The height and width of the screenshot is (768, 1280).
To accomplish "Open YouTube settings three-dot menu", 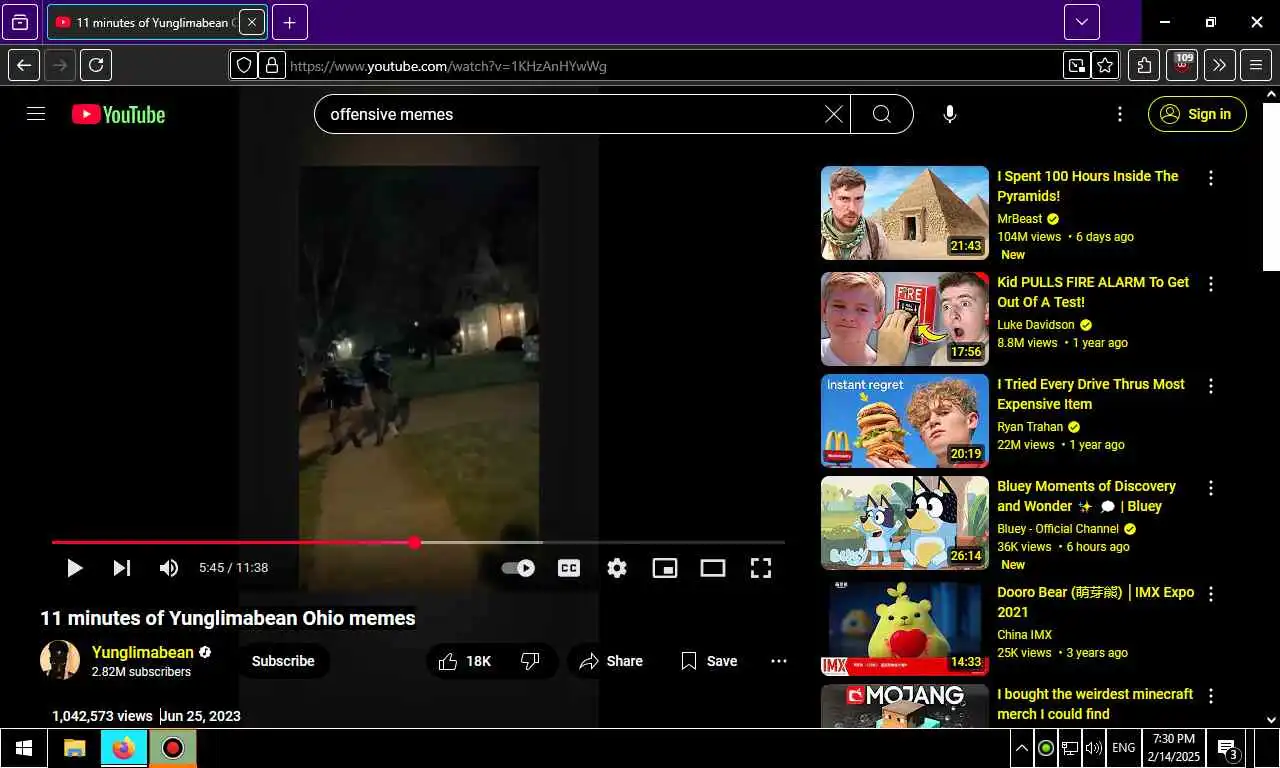I will click(x=1119, y=114).
